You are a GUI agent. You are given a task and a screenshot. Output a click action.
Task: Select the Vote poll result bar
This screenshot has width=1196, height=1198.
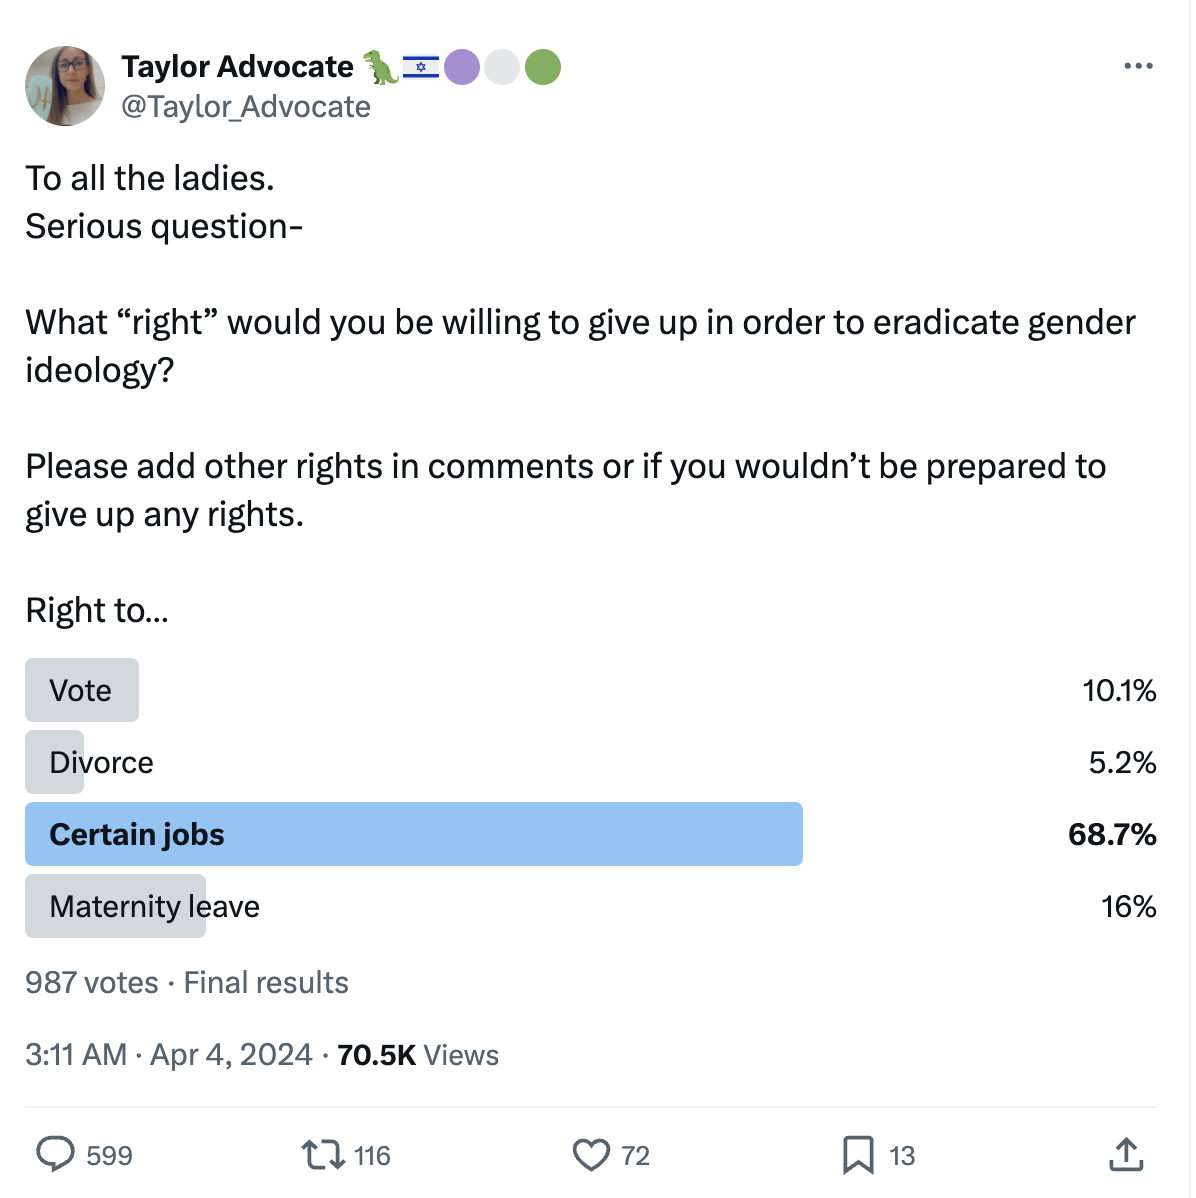pyautogui.click(x=82, y=690)
